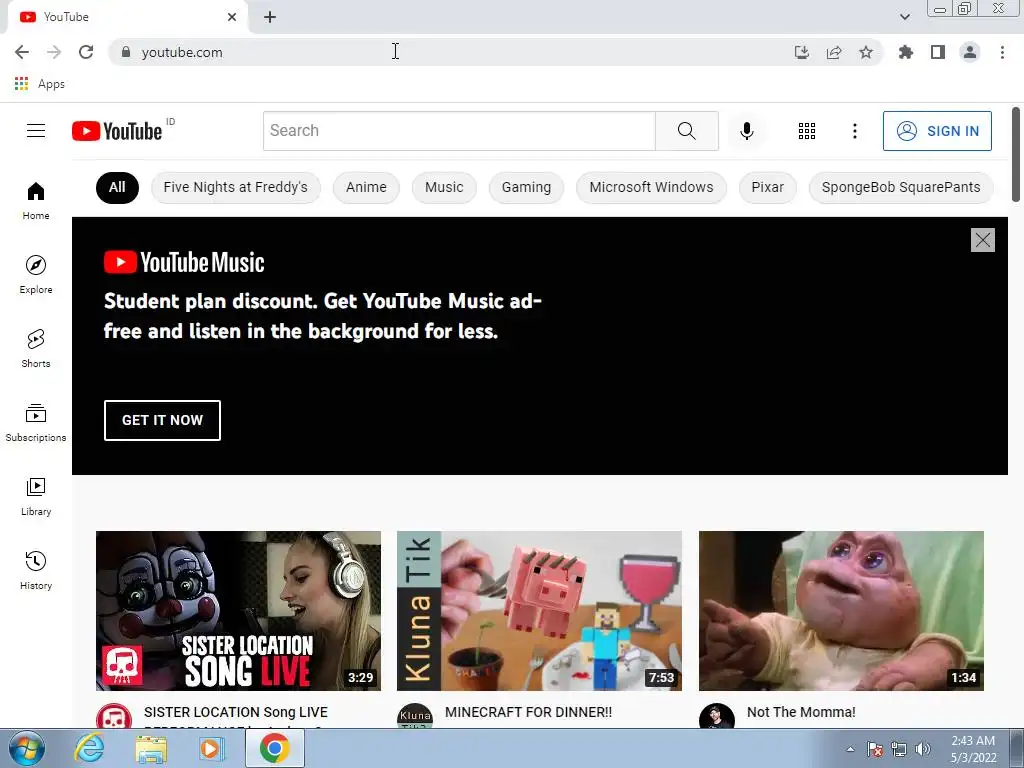Focus the YouTube search field
Image resolution: width=1024 pixels, height=768 pixels.
pyautogui.click(x=459, y=131)
